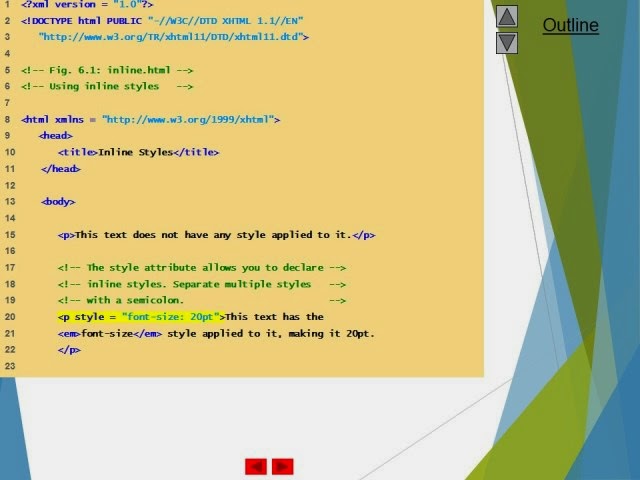Click the xhtml11.dtd URL string
Viewport: 640px width, 480px height.
click(x=174, y=37)
